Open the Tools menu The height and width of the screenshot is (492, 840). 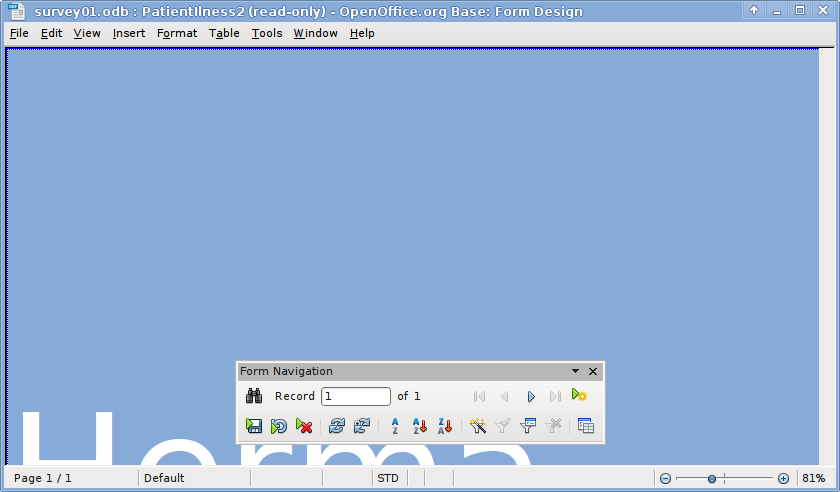[x=266, y=33]
